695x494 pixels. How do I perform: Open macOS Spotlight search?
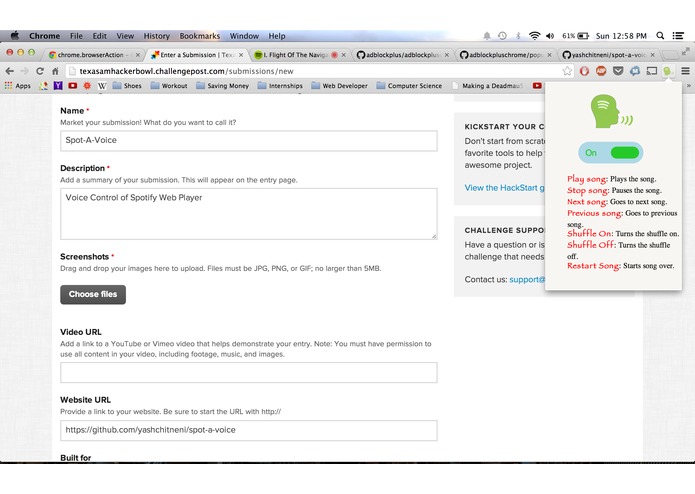[x=660, y=36]
